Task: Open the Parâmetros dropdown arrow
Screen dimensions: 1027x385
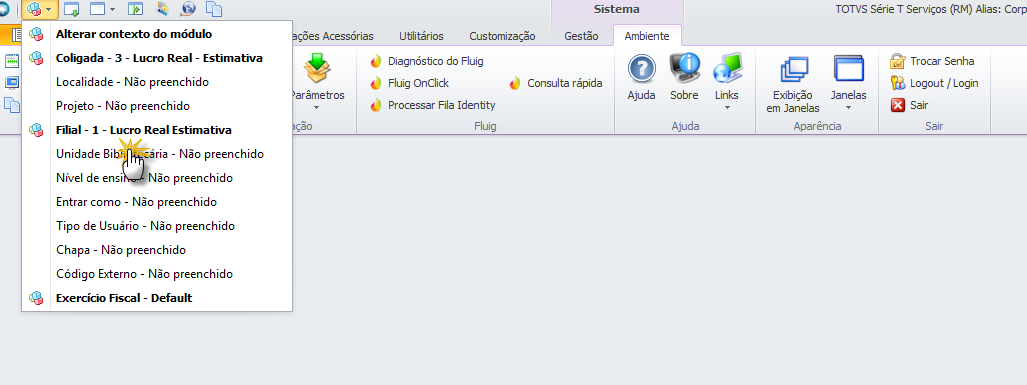Action: coord(317,107)
